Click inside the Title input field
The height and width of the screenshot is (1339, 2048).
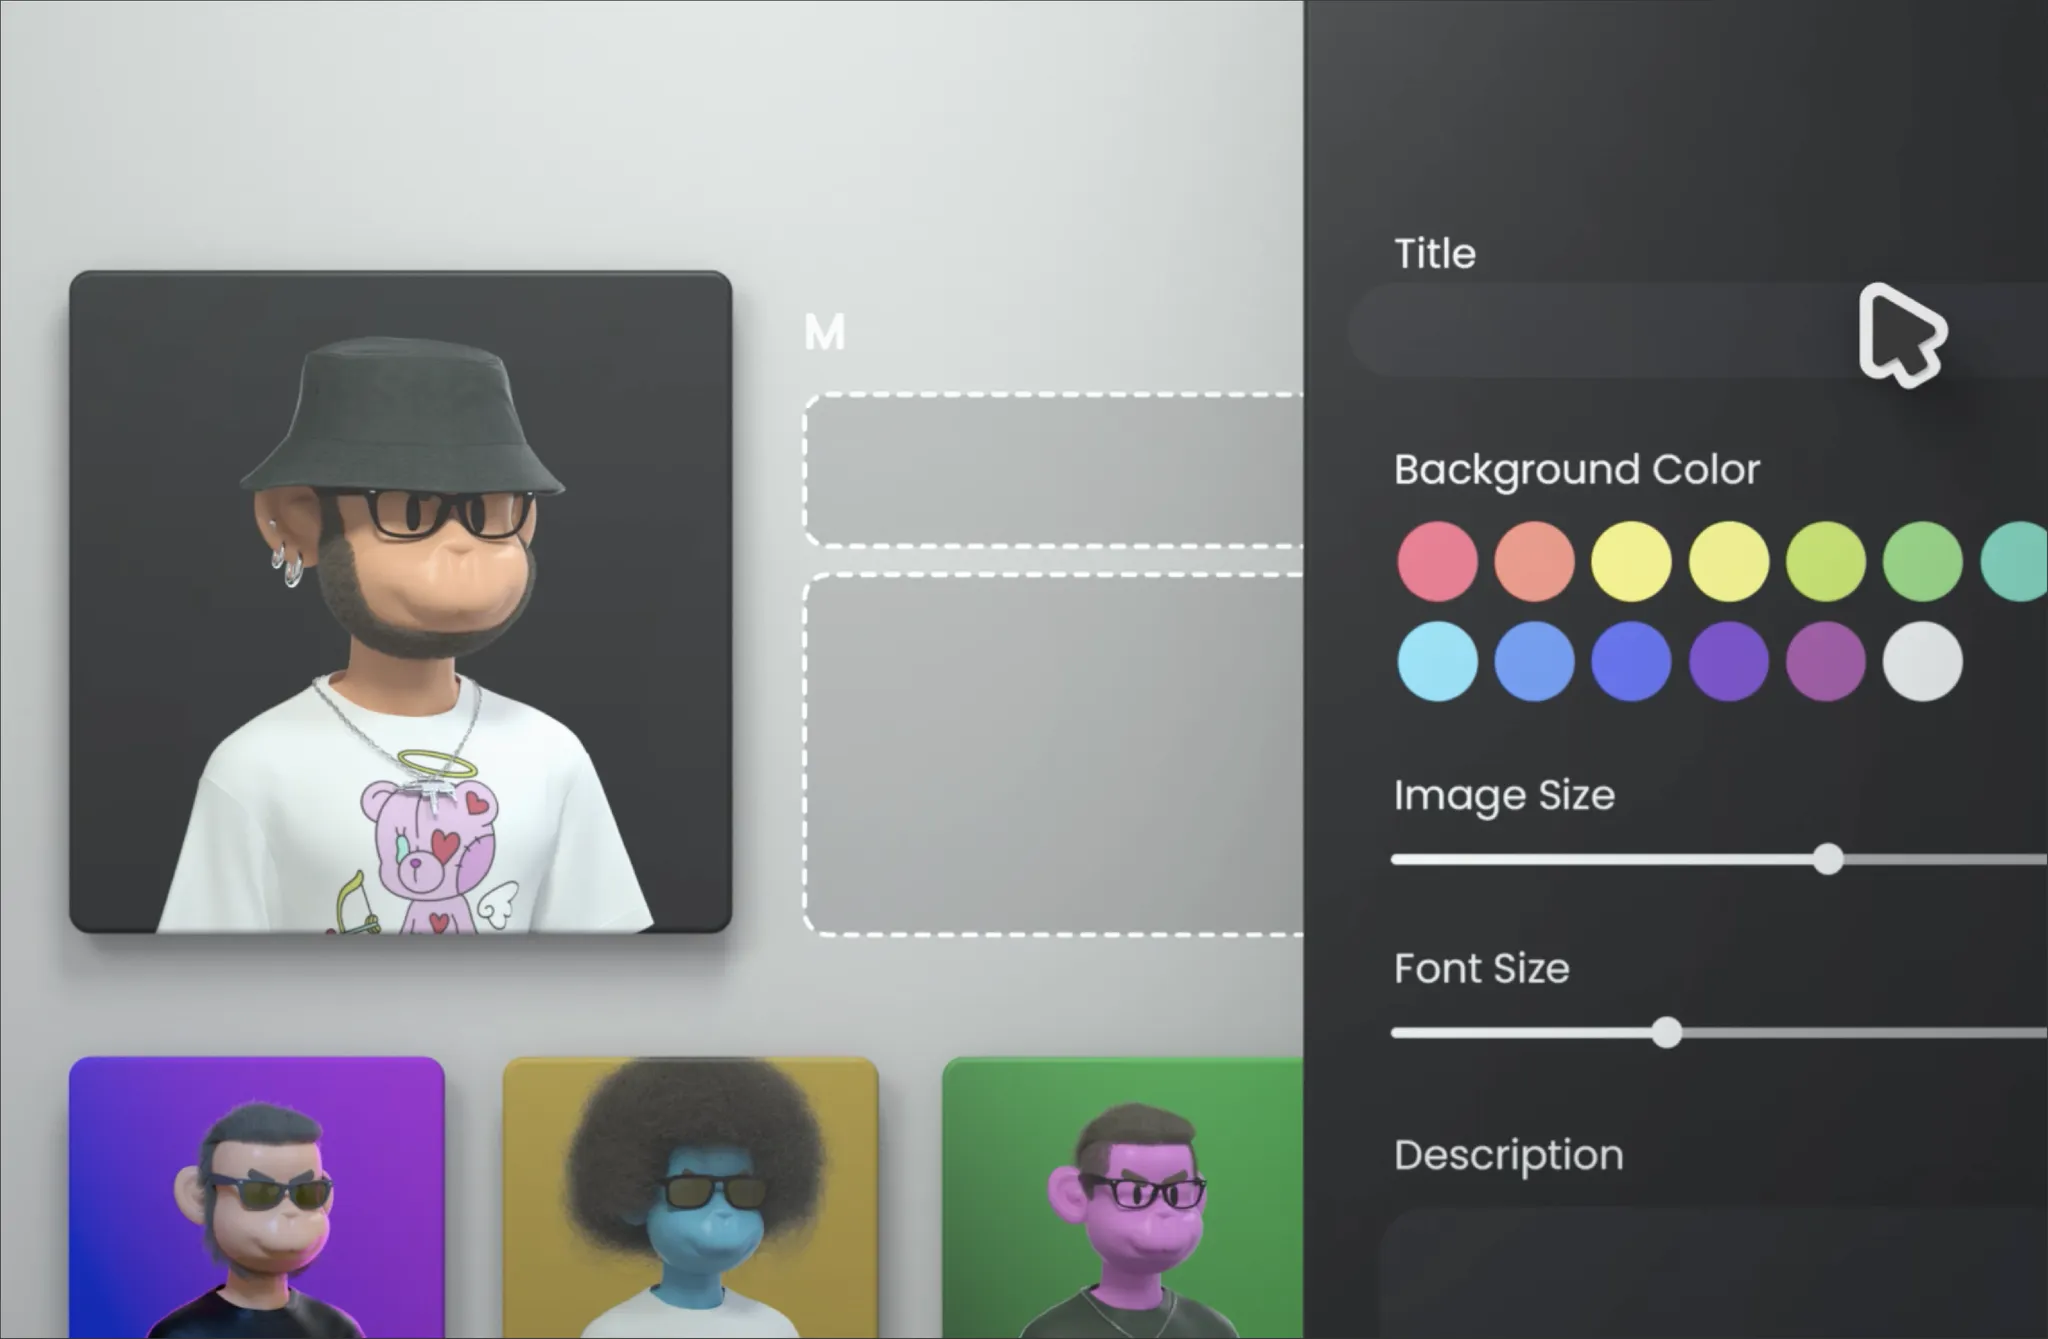coord(1600,330)
